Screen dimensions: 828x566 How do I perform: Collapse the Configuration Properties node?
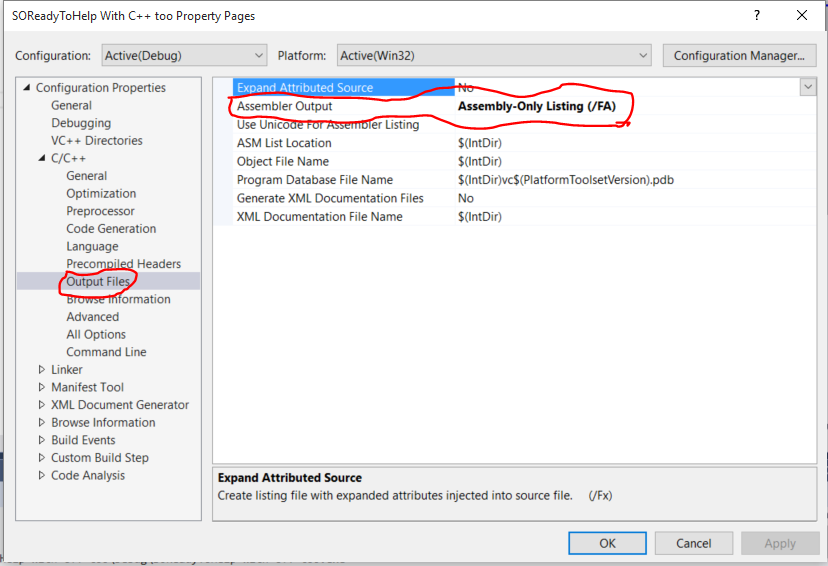point(27,88)
